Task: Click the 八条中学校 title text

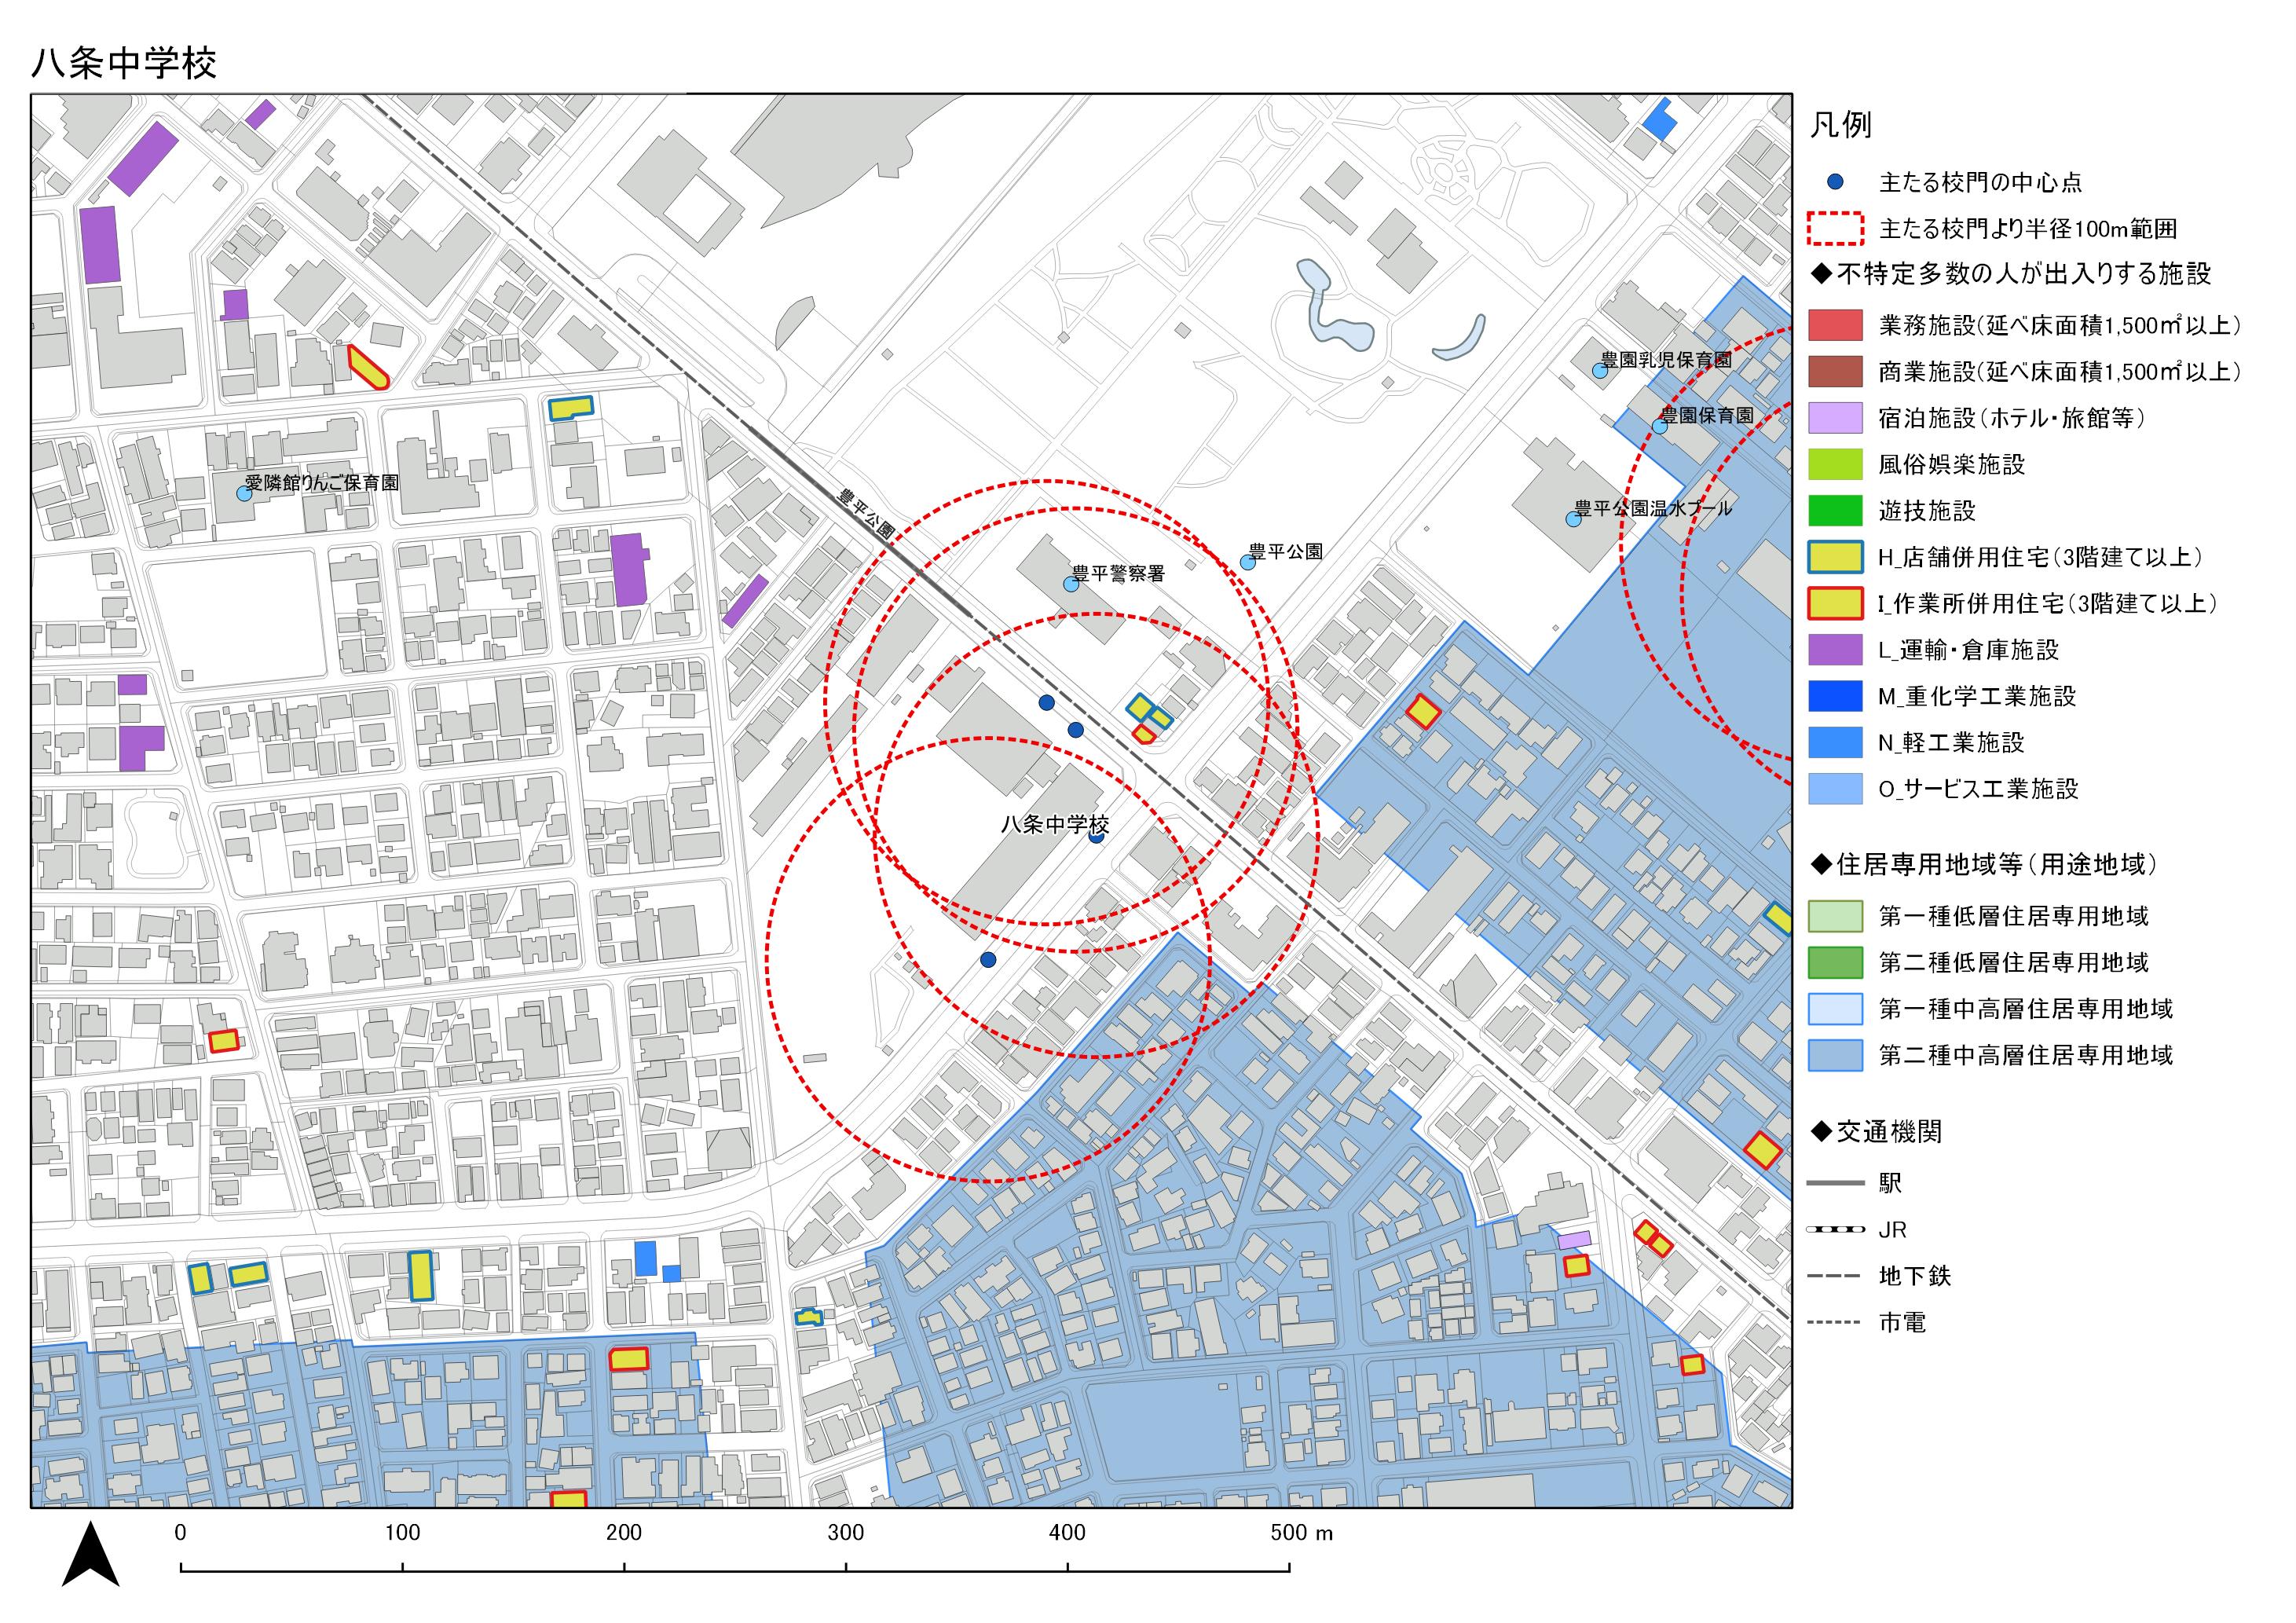Action: 124,63
